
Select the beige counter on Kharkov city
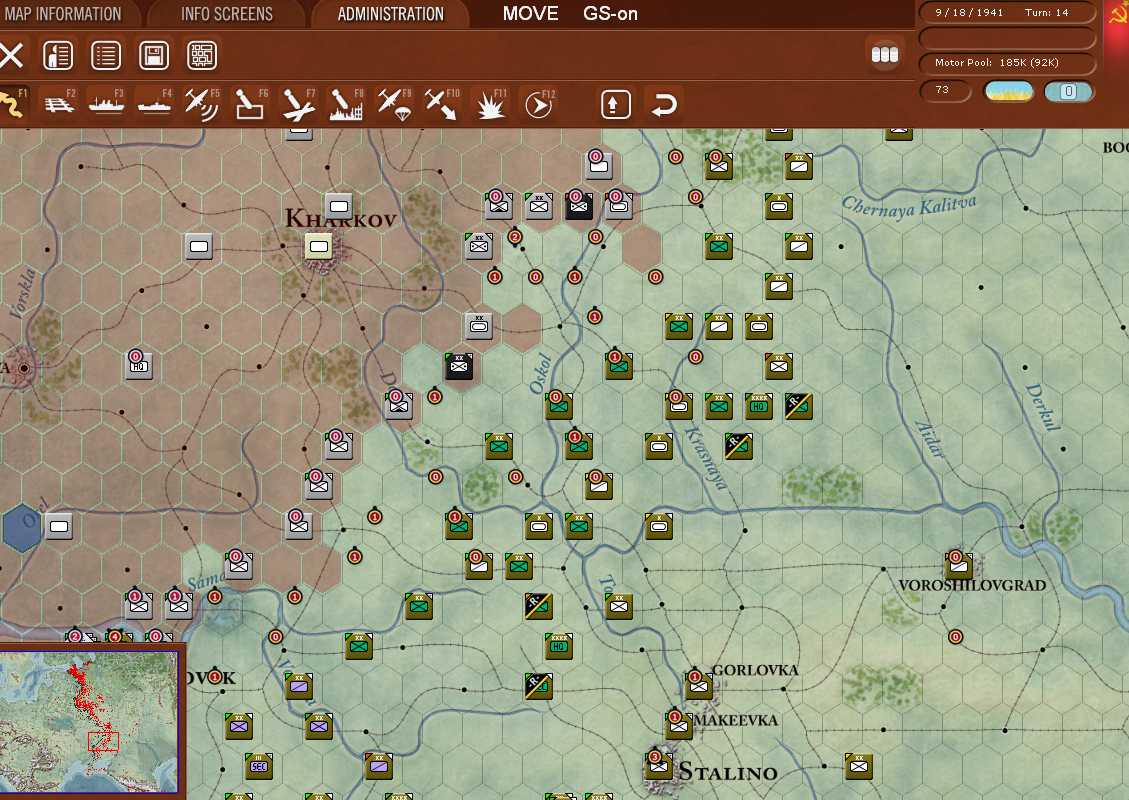pyautogui.click(x=318, y=246)
